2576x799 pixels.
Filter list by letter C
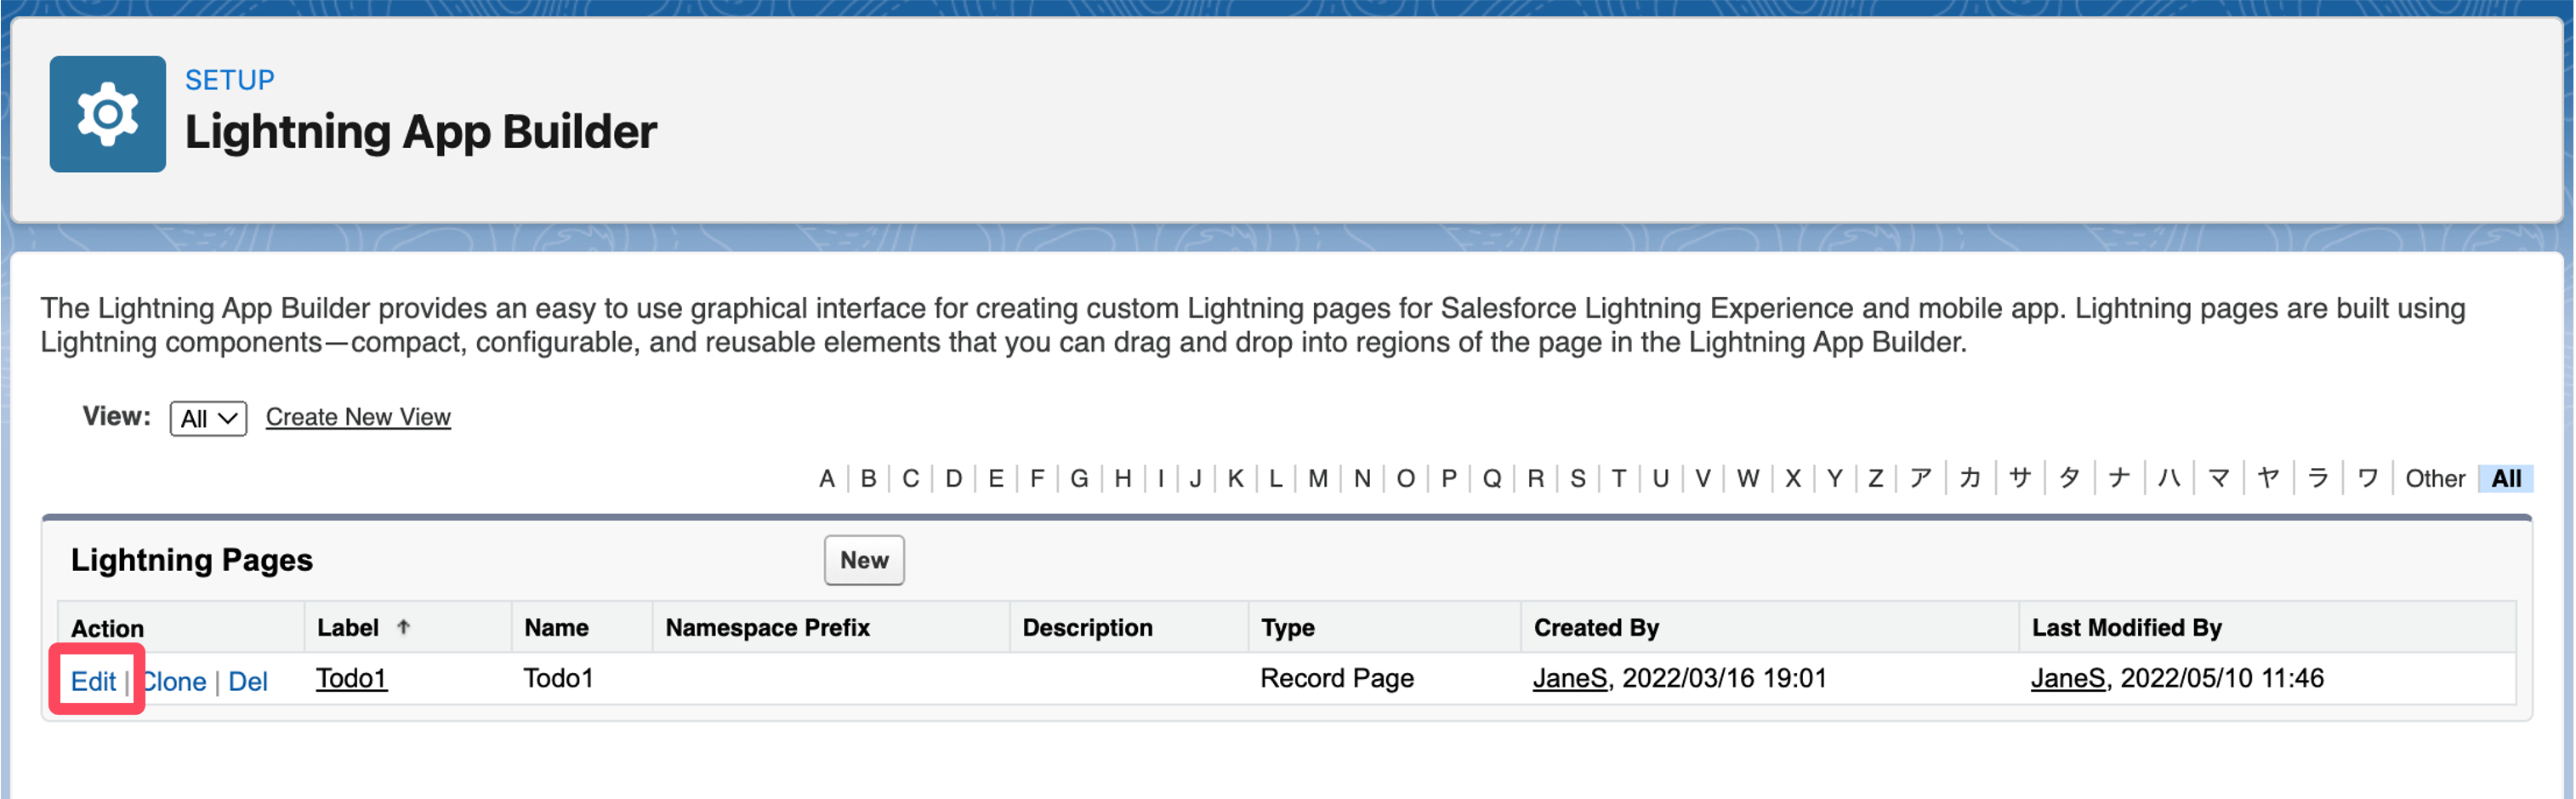click(910, 479)
